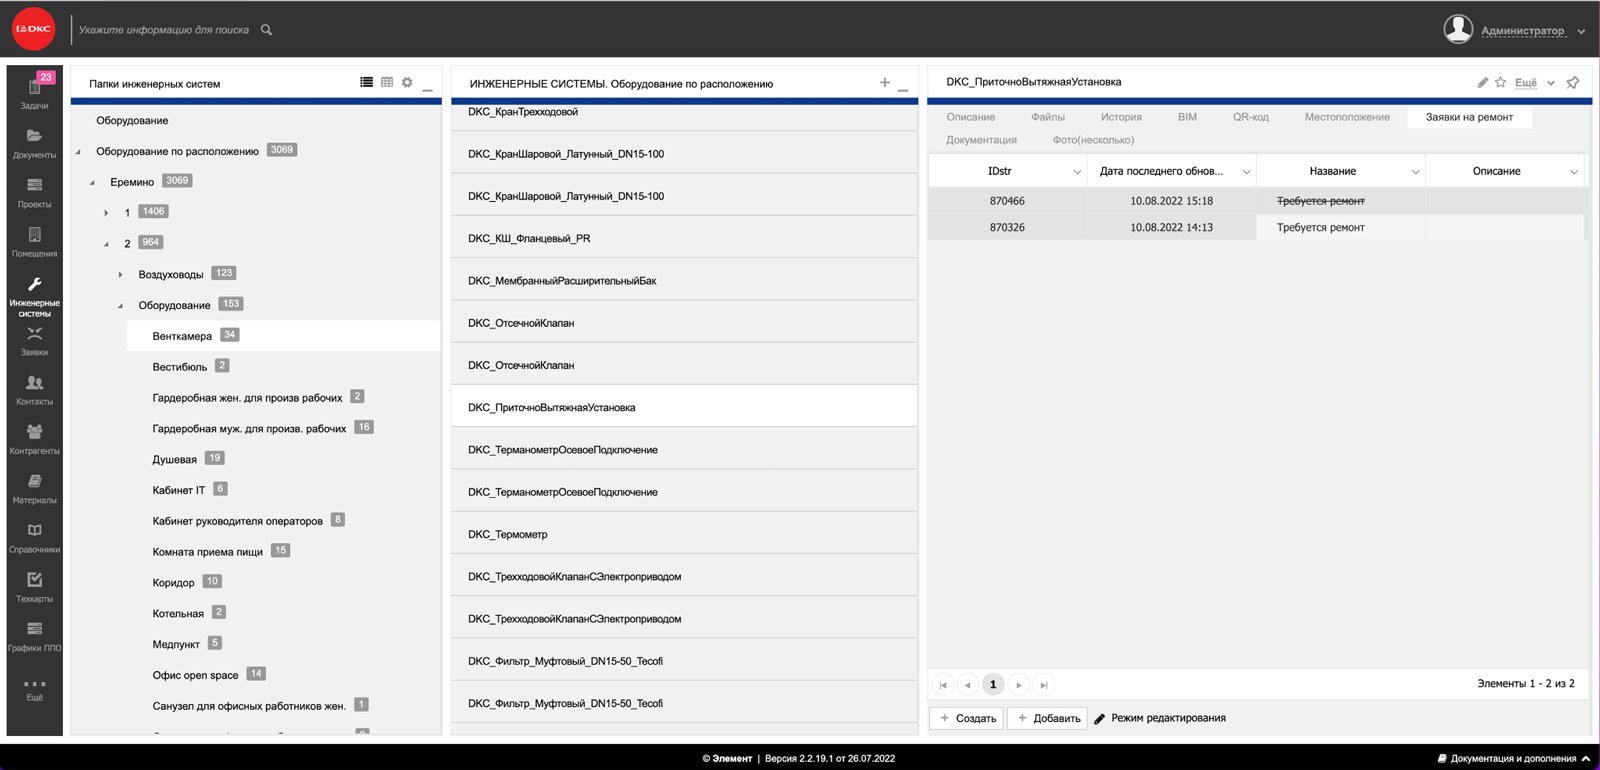The height and width of the screenshot is (770, 1600).
Task: Mark card as favorite with star icon
Action: pos(1500,82)
